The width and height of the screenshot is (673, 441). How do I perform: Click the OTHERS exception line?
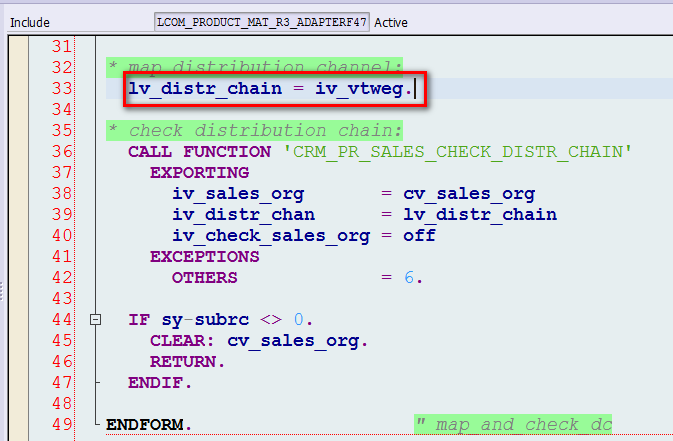[x=297, y=278]
